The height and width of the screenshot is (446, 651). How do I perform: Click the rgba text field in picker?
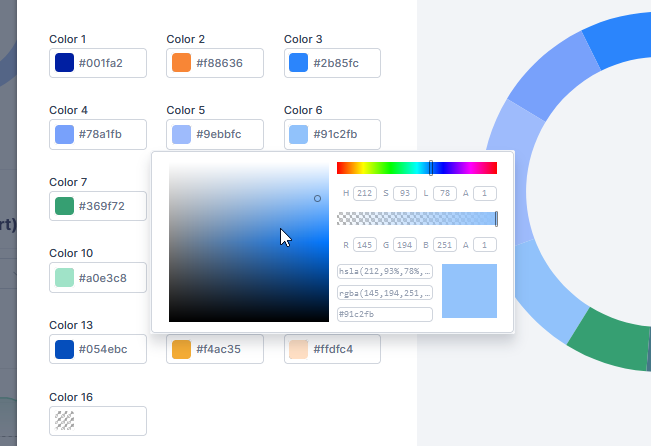click(x=385, y=293)
